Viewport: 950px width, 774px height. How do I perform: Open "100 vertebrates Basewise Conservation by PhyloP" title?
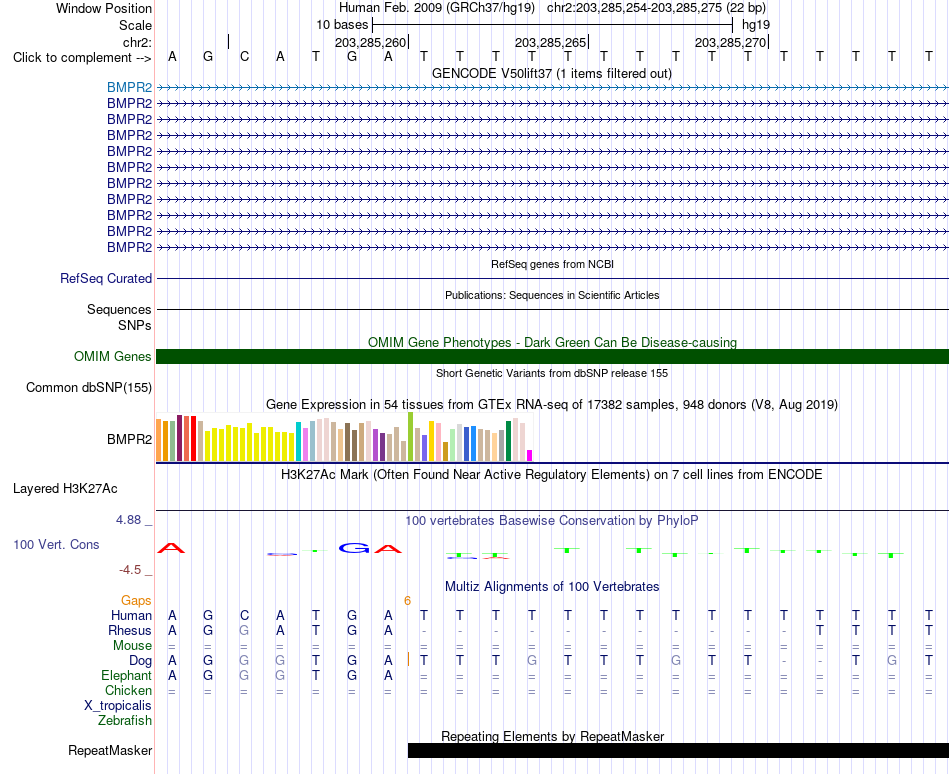point(551,520)
